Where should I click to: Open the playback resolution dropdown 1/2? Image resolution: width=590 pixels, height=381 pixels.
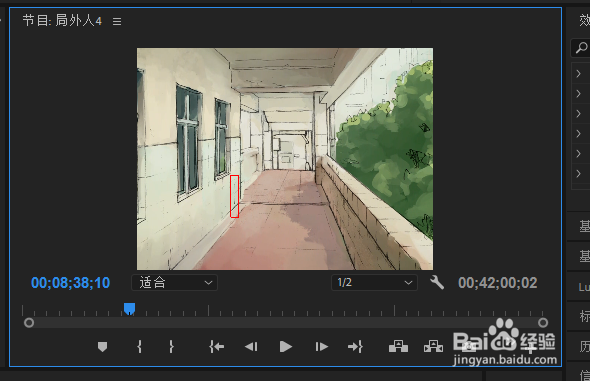(x=374, y=282)
